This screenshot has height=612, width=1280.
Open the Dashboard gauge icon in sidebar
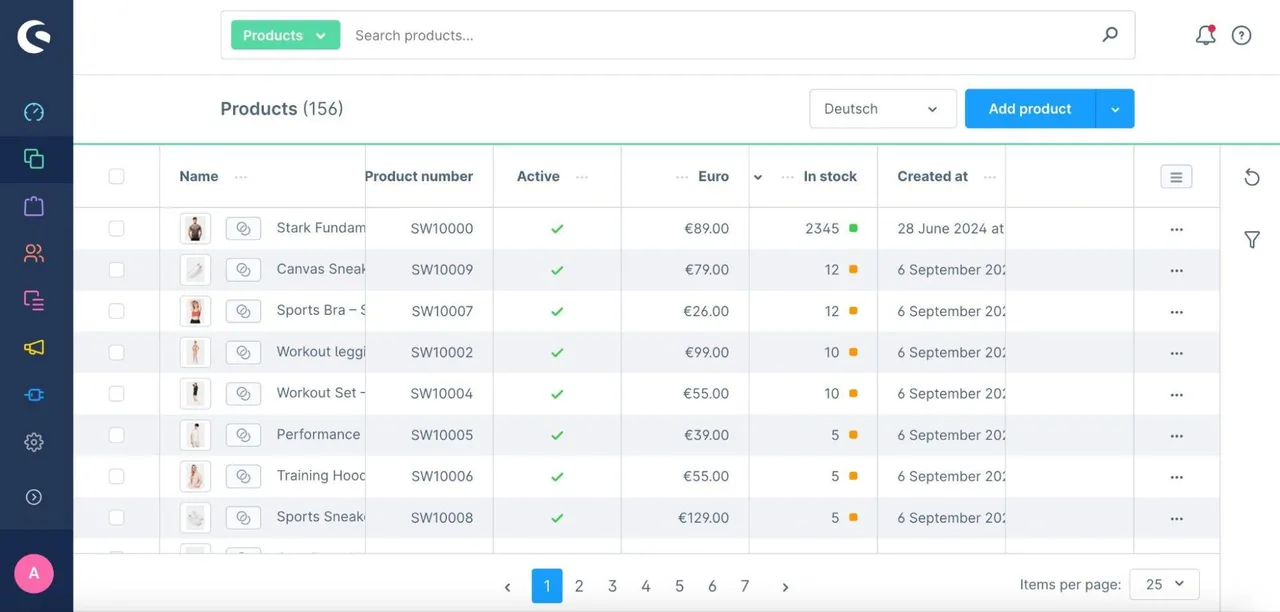[x=34, y=112]
